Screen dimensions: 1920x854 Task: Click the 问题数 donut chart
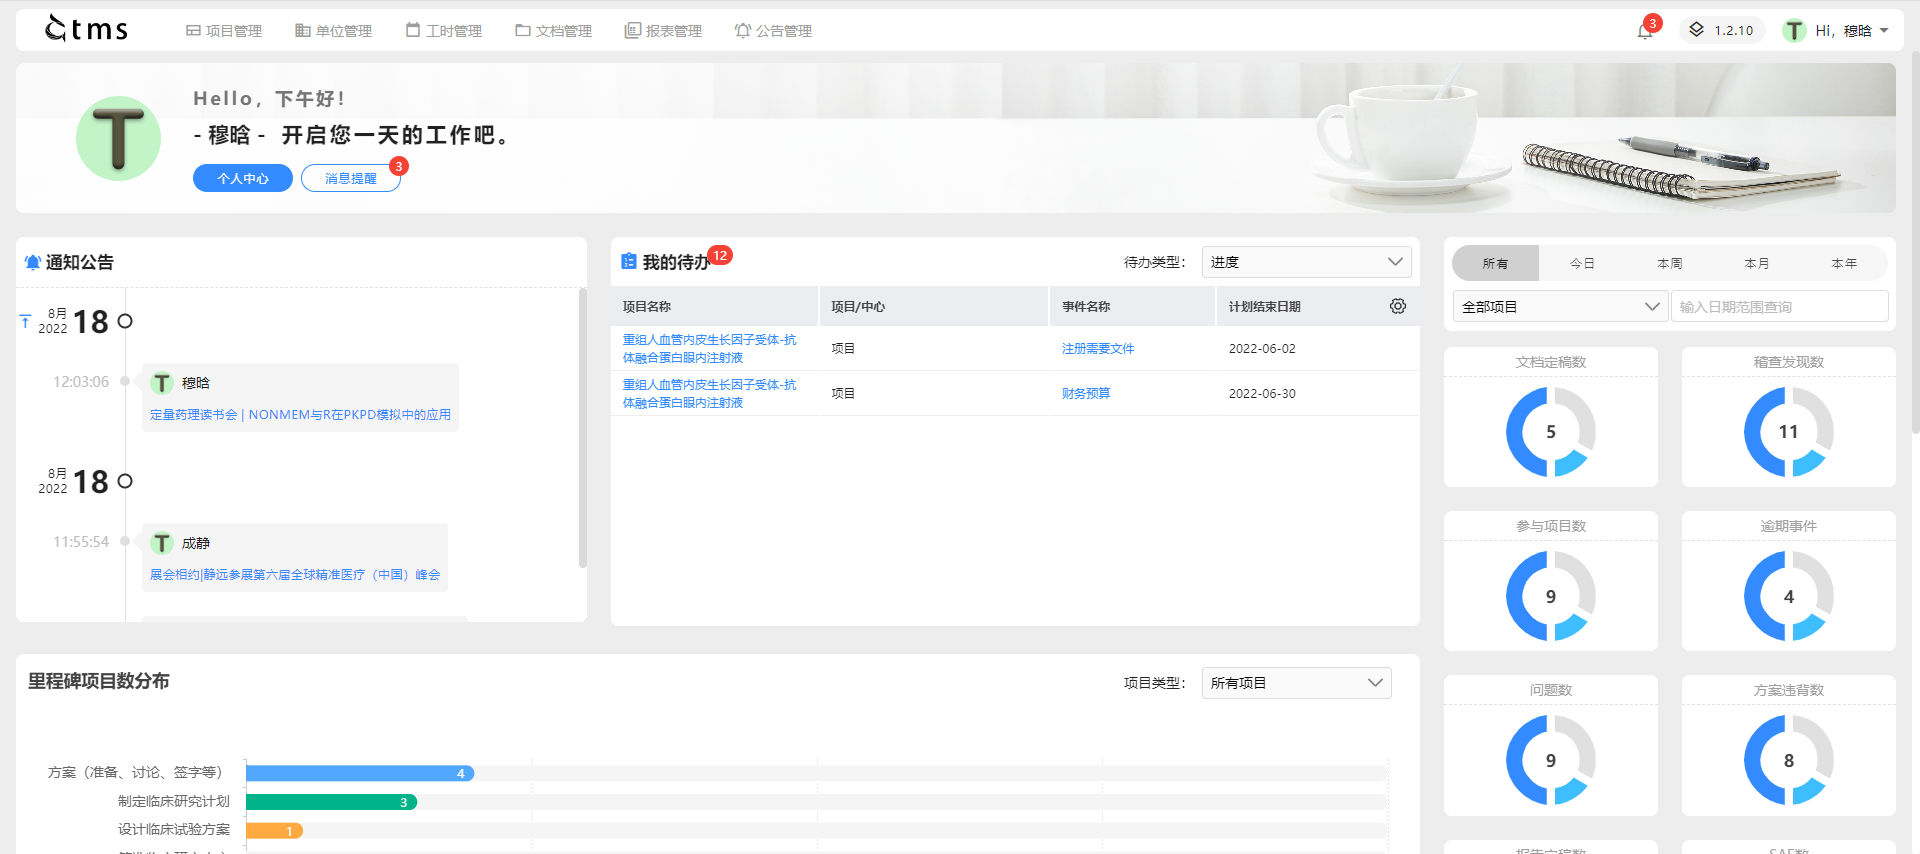(1550, 760)
